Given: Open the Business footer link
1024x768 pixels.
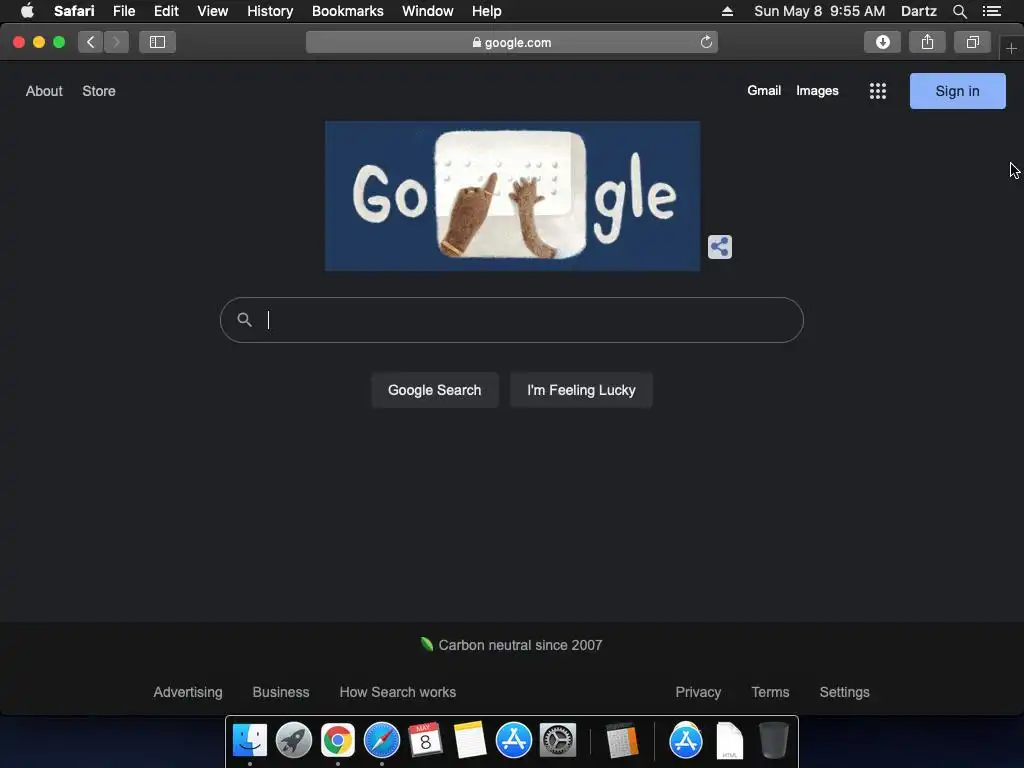Looking at the screenshot, I should coord(281,692).
